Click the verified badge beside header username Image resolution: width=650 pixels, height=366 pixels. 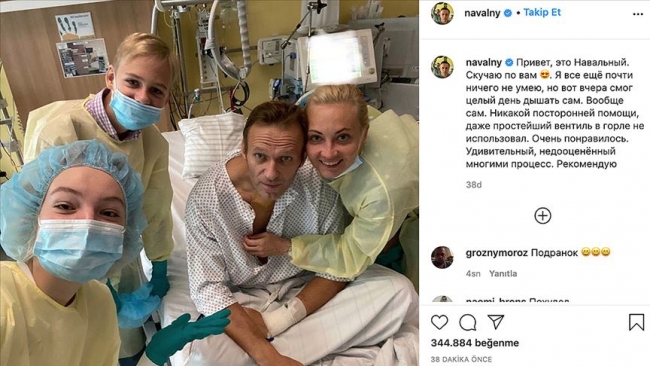pyautogui.click(x=507, y=13)
